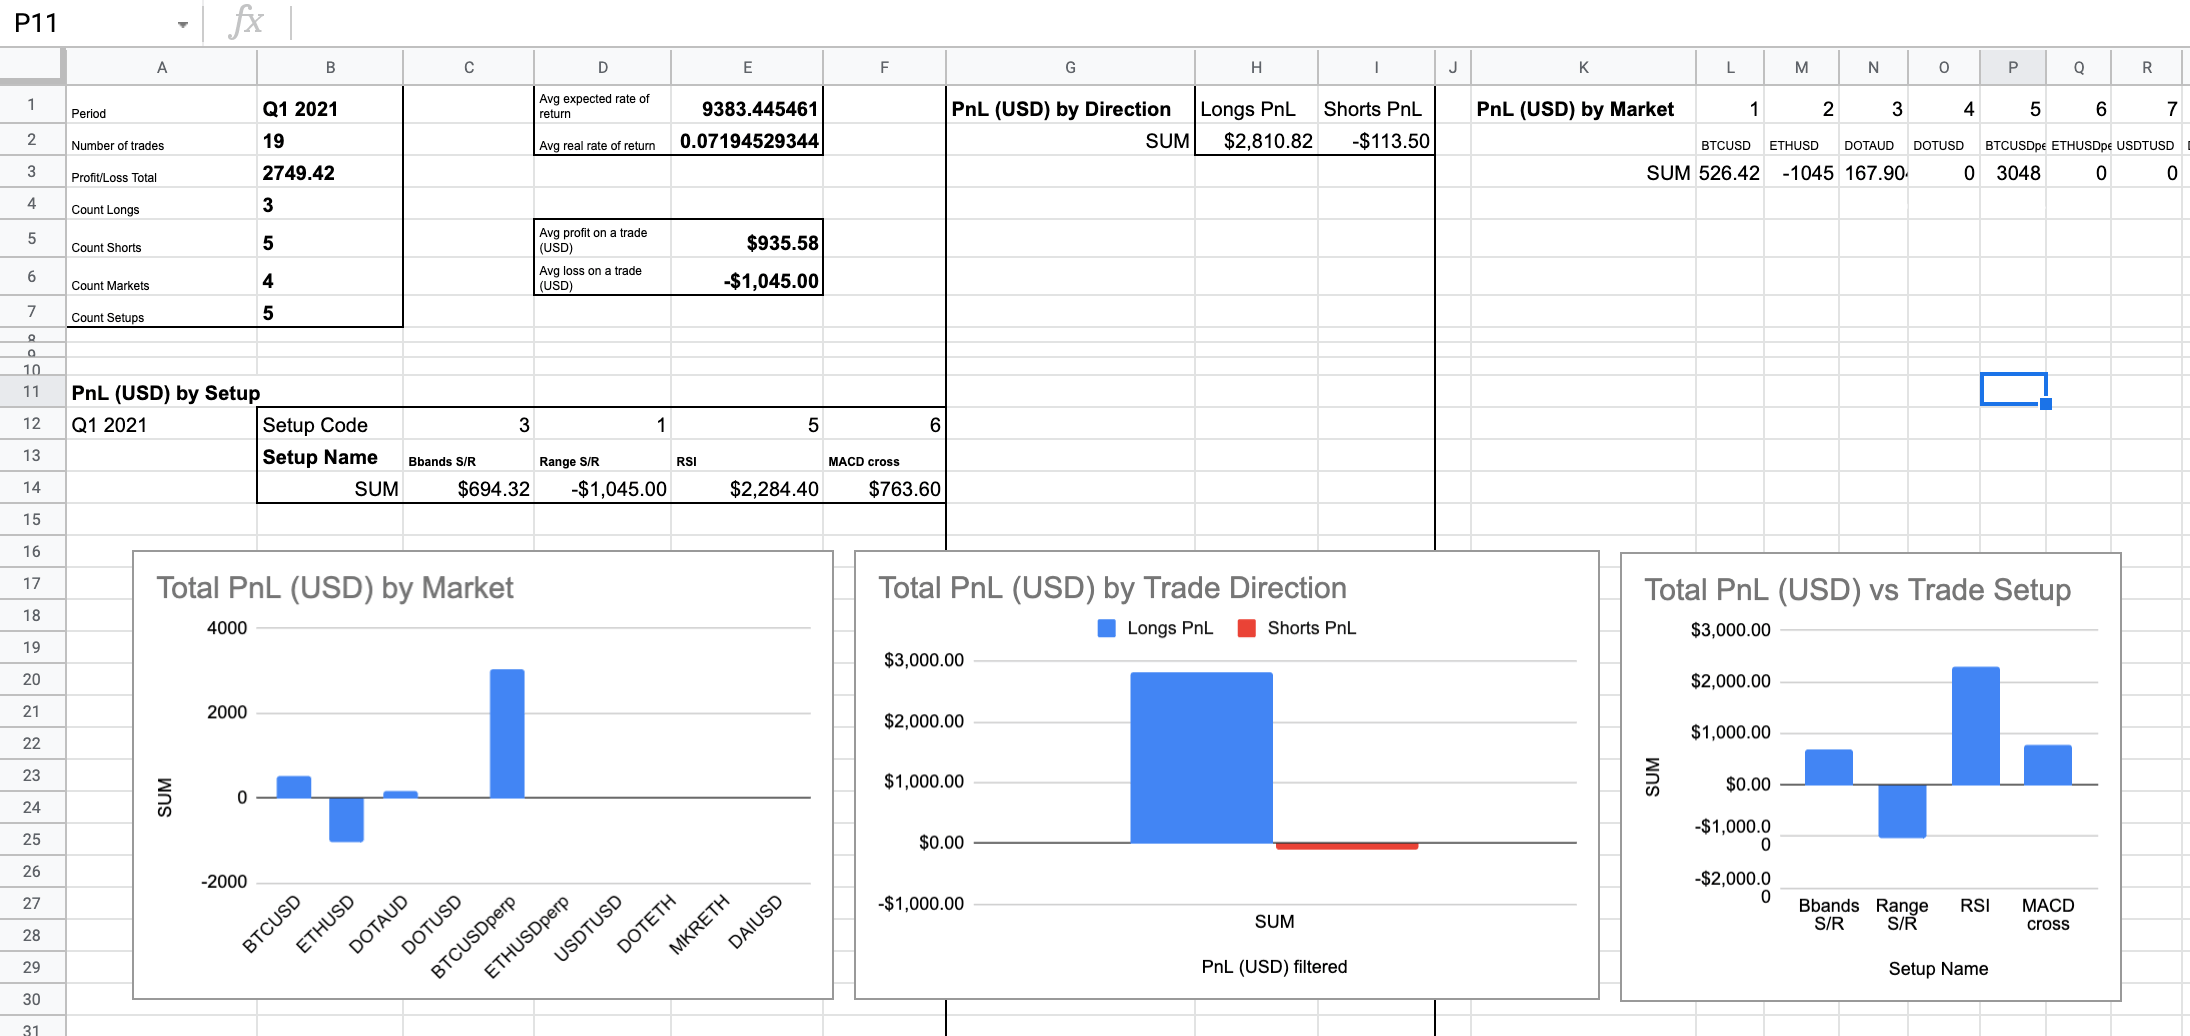Select the Longs PnL legend entry
This screenshot has width=2190, height=1036.
click(1155, 628)
